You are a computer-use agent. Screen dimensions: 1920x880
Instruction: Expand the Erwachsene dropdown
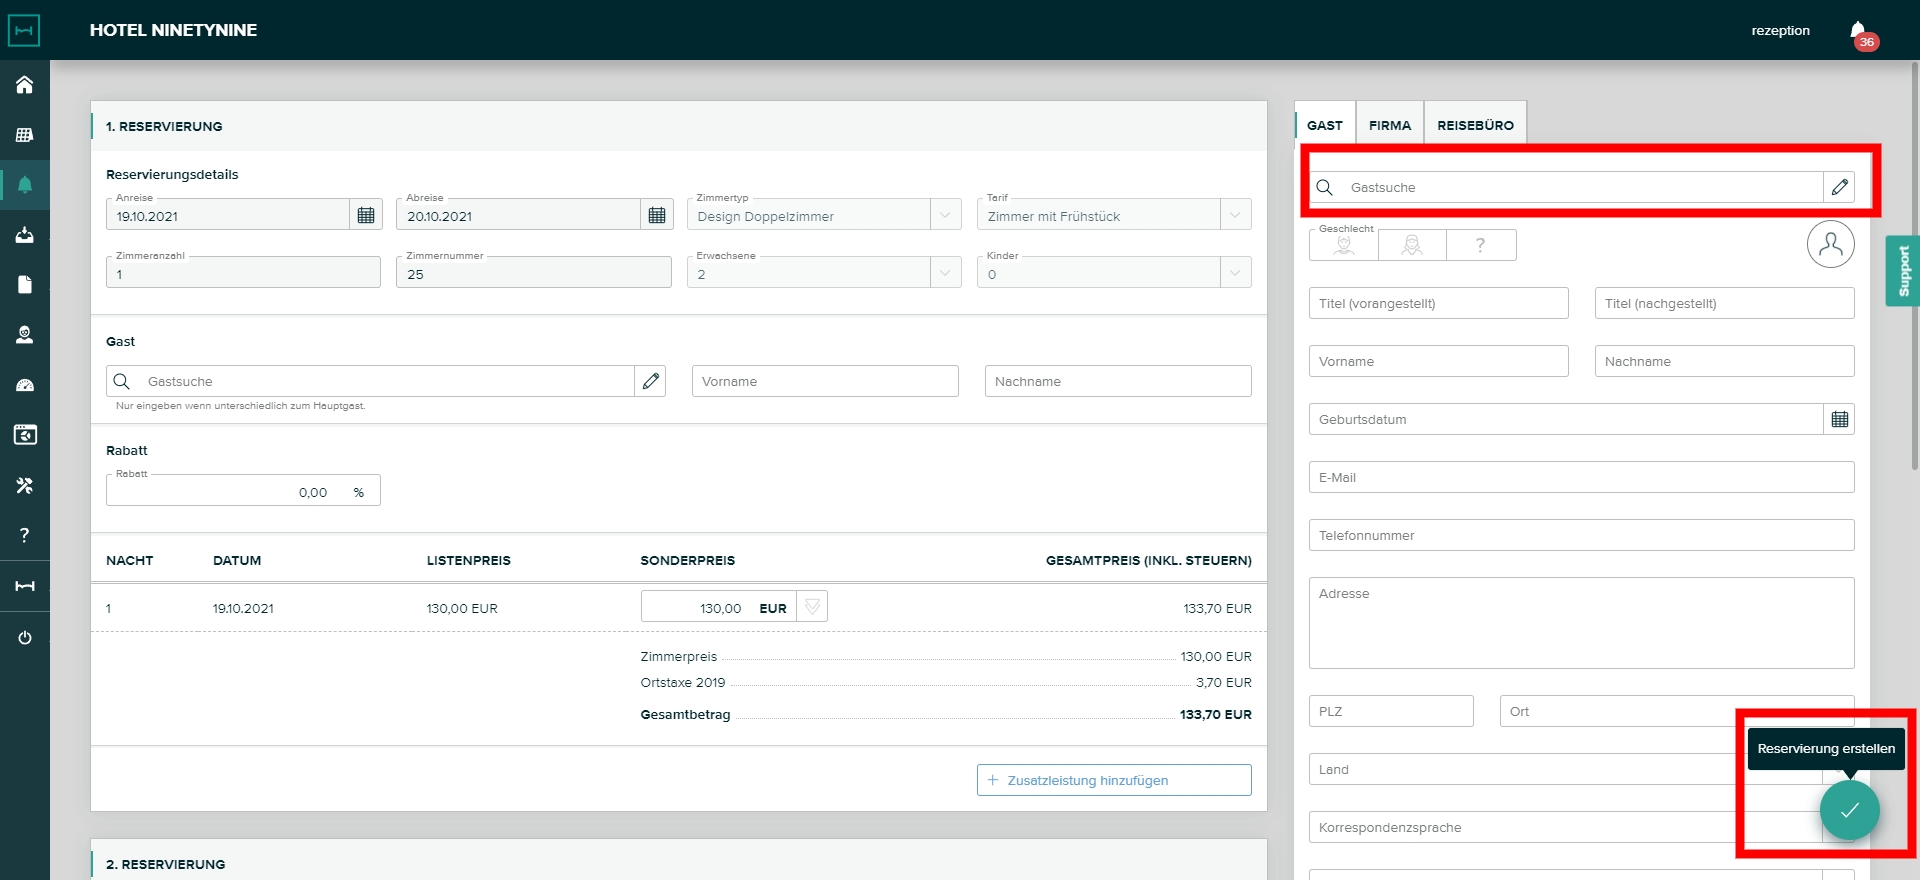tap(945, 273)
